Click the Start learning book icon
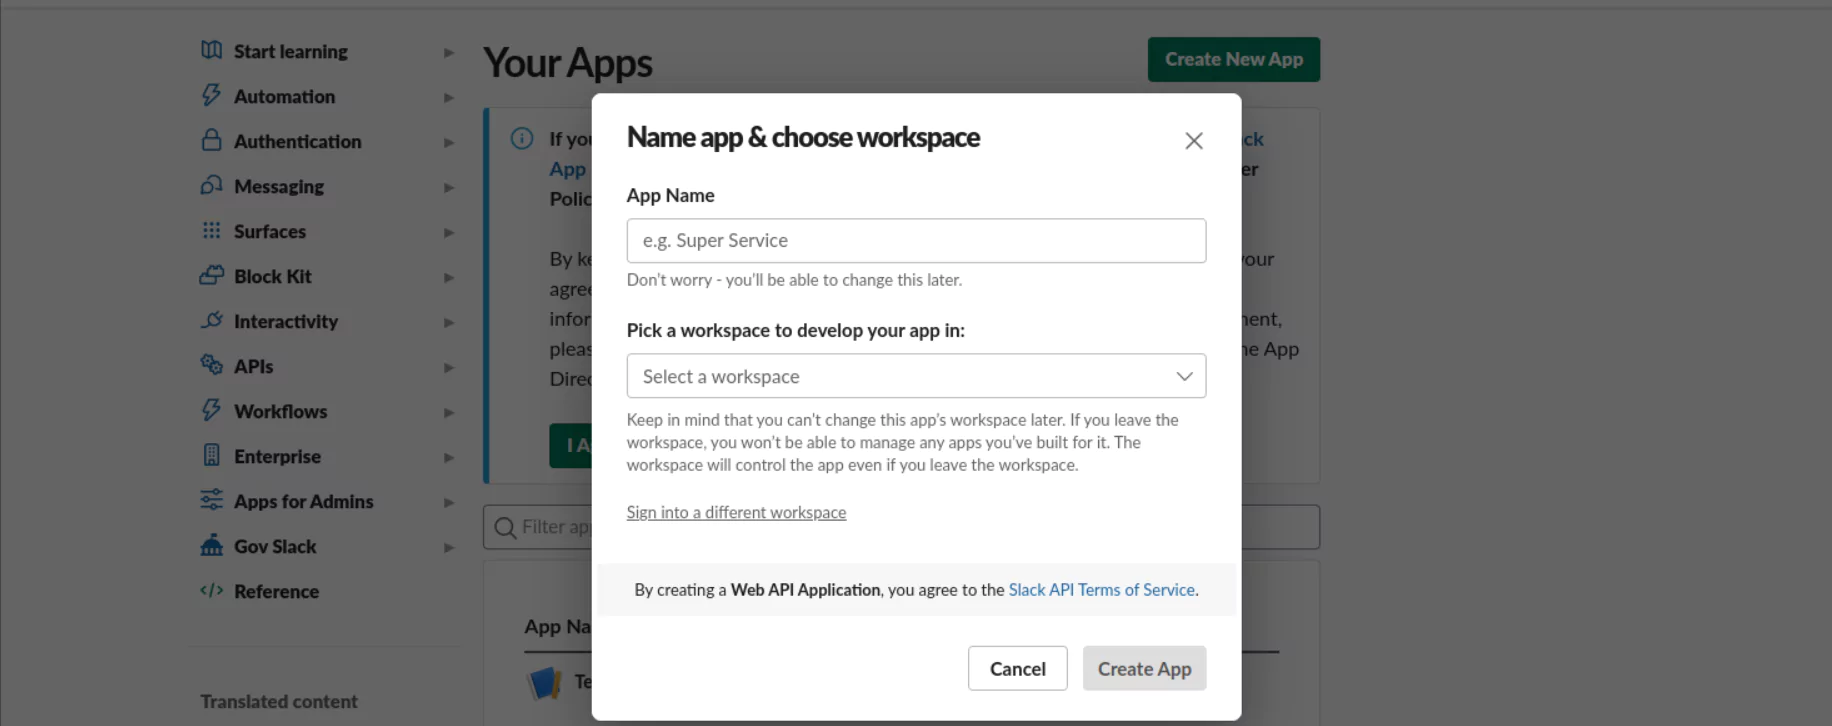Viewport: 1832px width, 726px height. pyautogui.click(x=211, y=50)
